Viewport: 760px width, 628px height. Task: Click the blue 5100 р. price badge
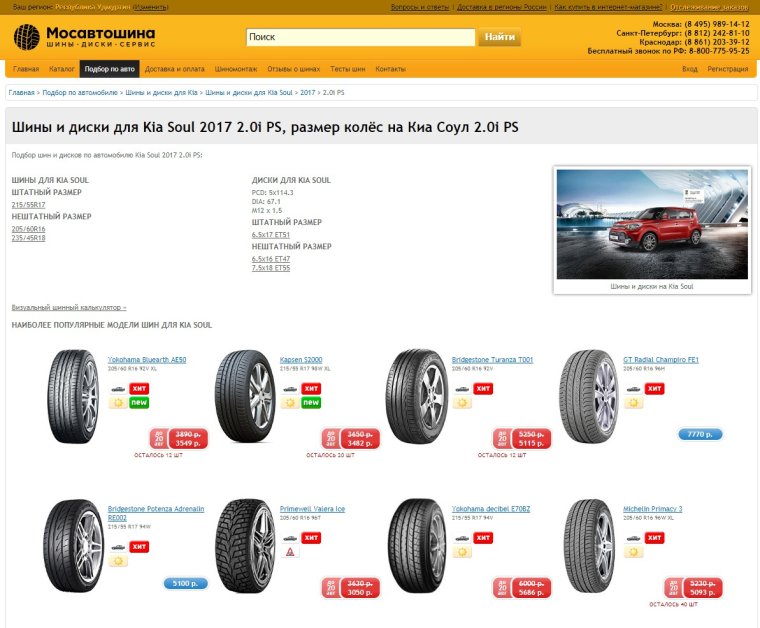pos(186,583)
